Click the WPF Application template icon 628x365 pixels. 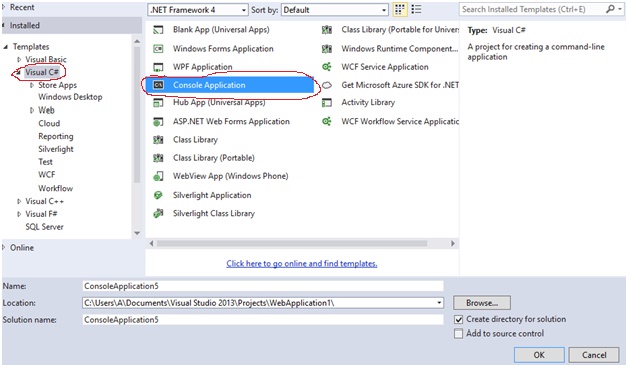click(x=159, y=67)
